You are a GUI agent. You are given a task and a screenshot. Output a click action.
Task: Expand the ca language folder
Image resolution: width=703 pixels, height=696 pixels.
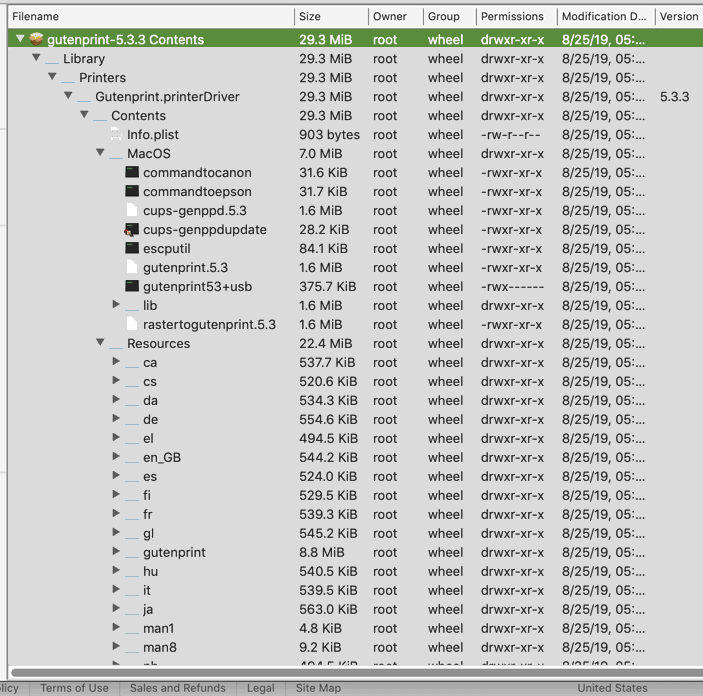[116, 361]
